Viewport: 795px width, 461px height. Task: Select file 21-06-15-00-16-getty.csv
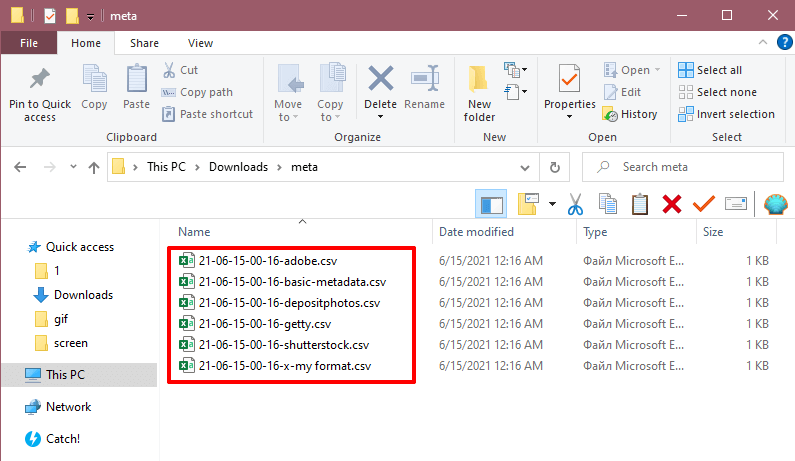pyautogui.click(x=255, y=324)
